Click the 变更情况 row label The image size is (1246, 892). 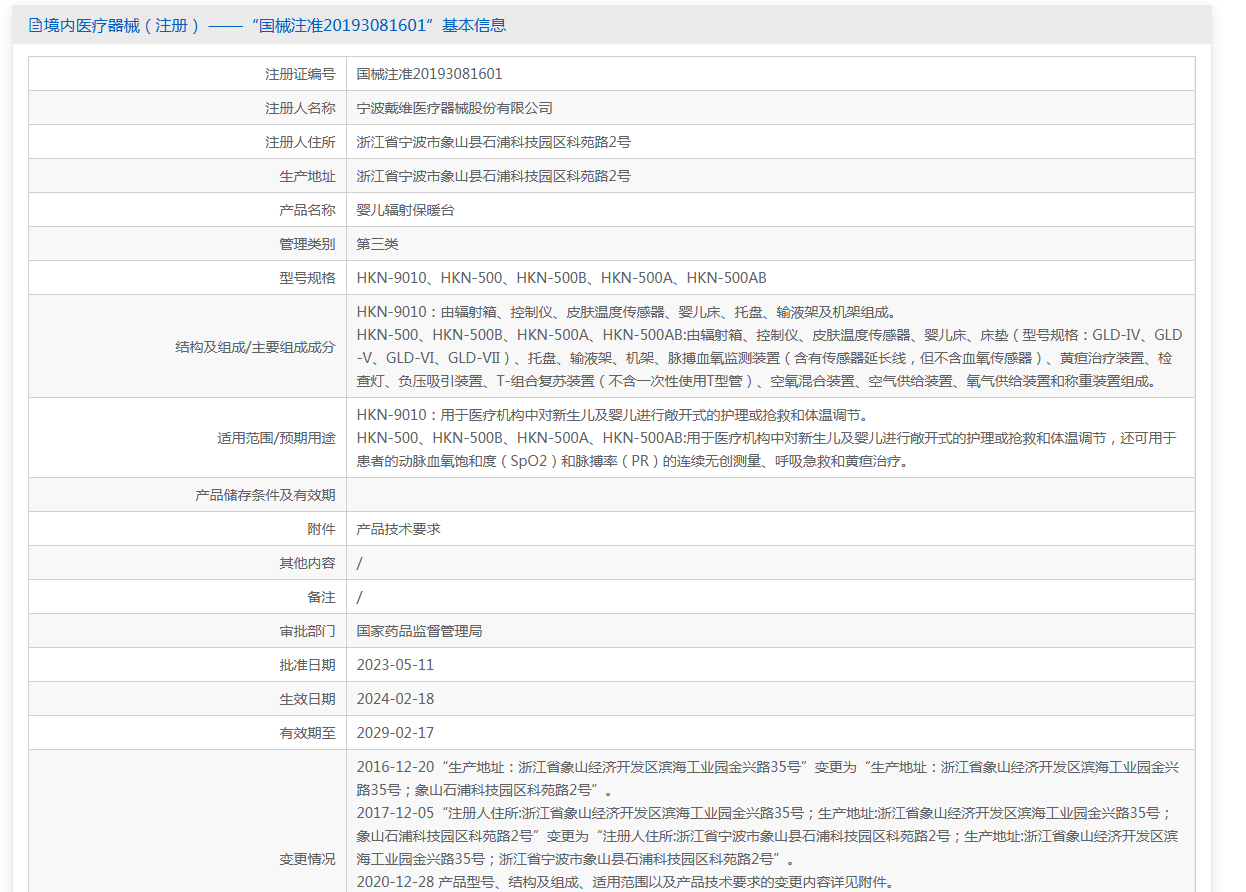point(307,859)
